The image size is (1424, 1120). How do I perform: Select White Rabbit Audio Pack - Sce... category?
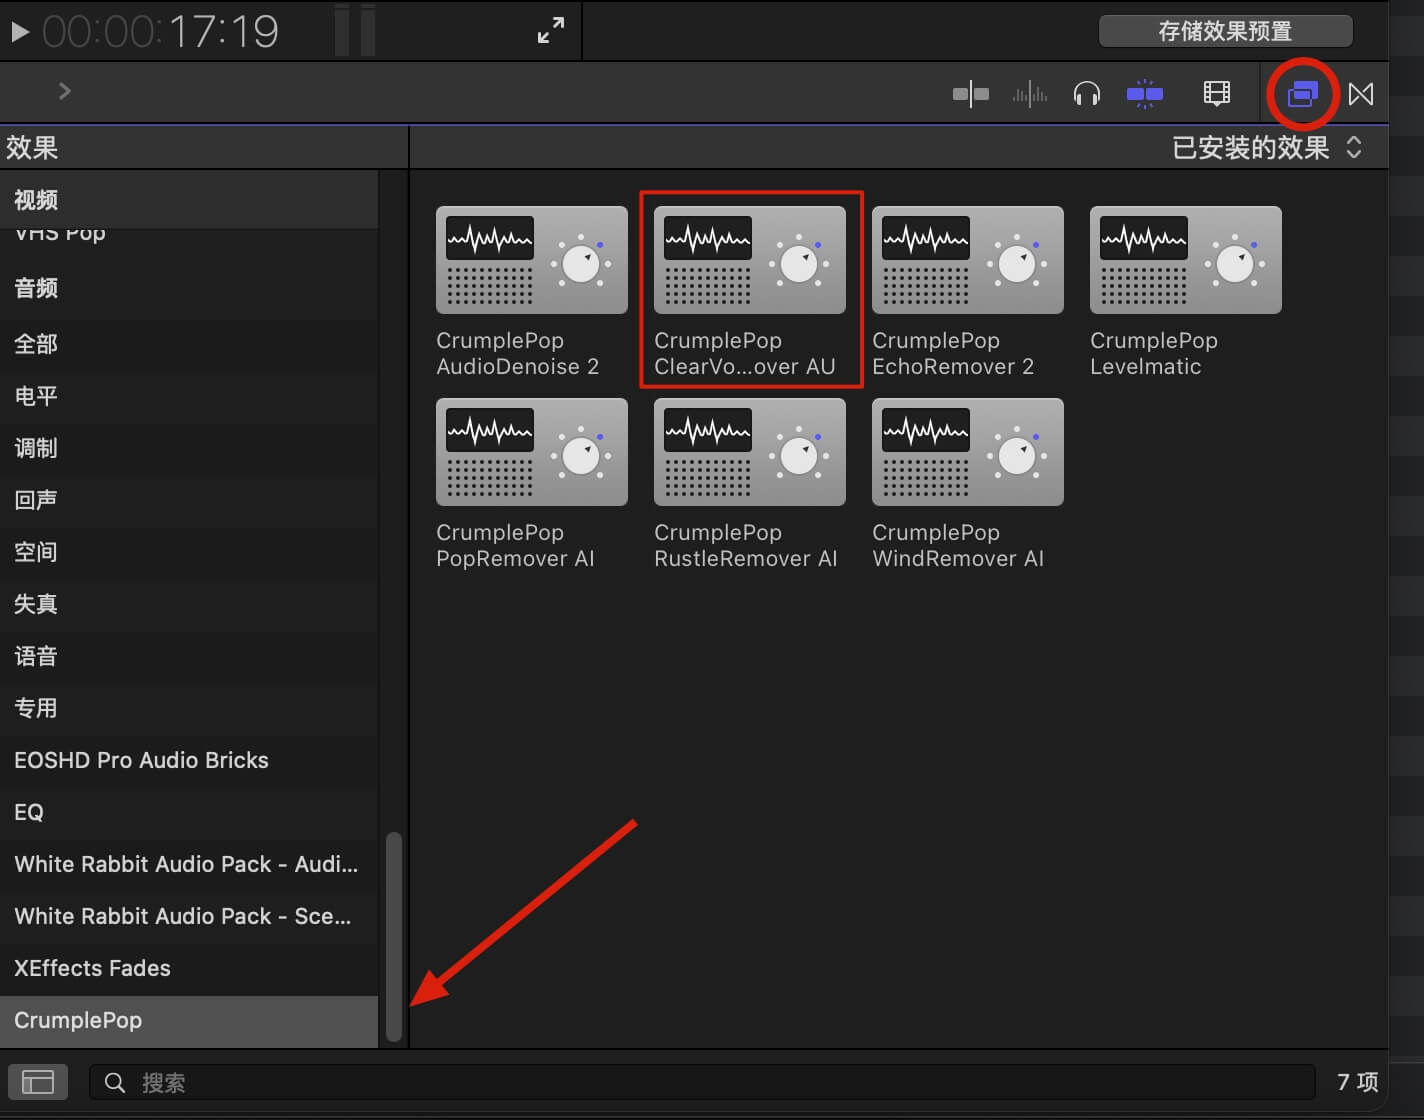click(189, 916)
